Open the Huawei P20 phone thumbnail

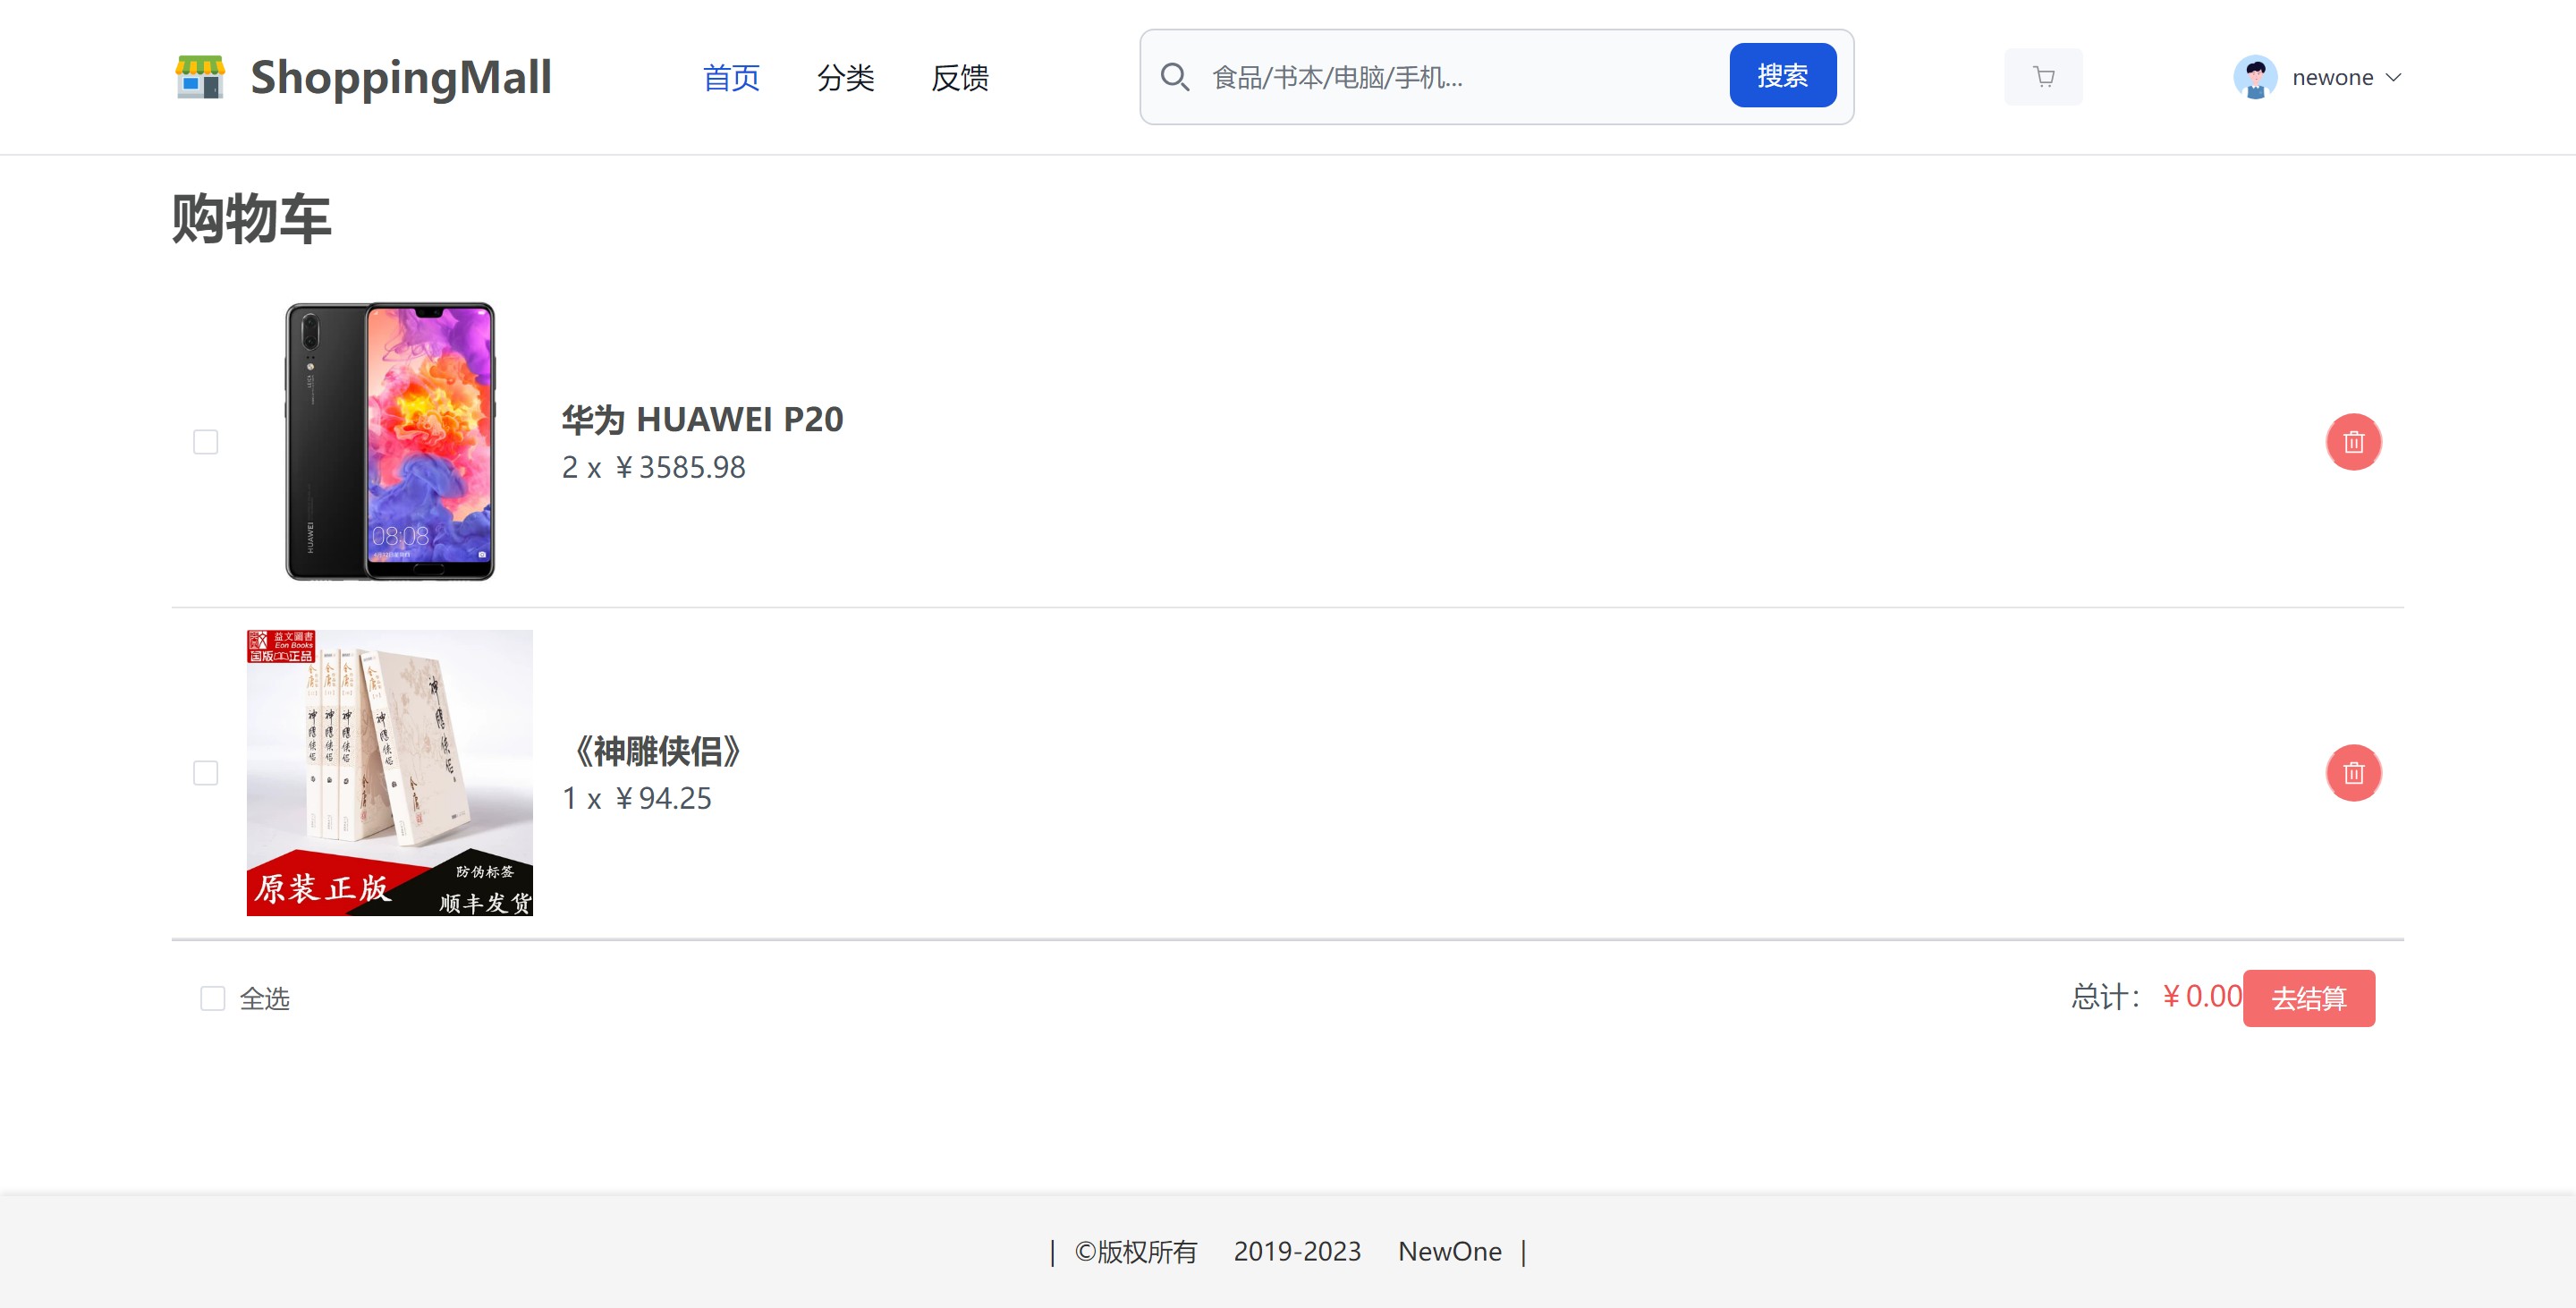(390, 441)
